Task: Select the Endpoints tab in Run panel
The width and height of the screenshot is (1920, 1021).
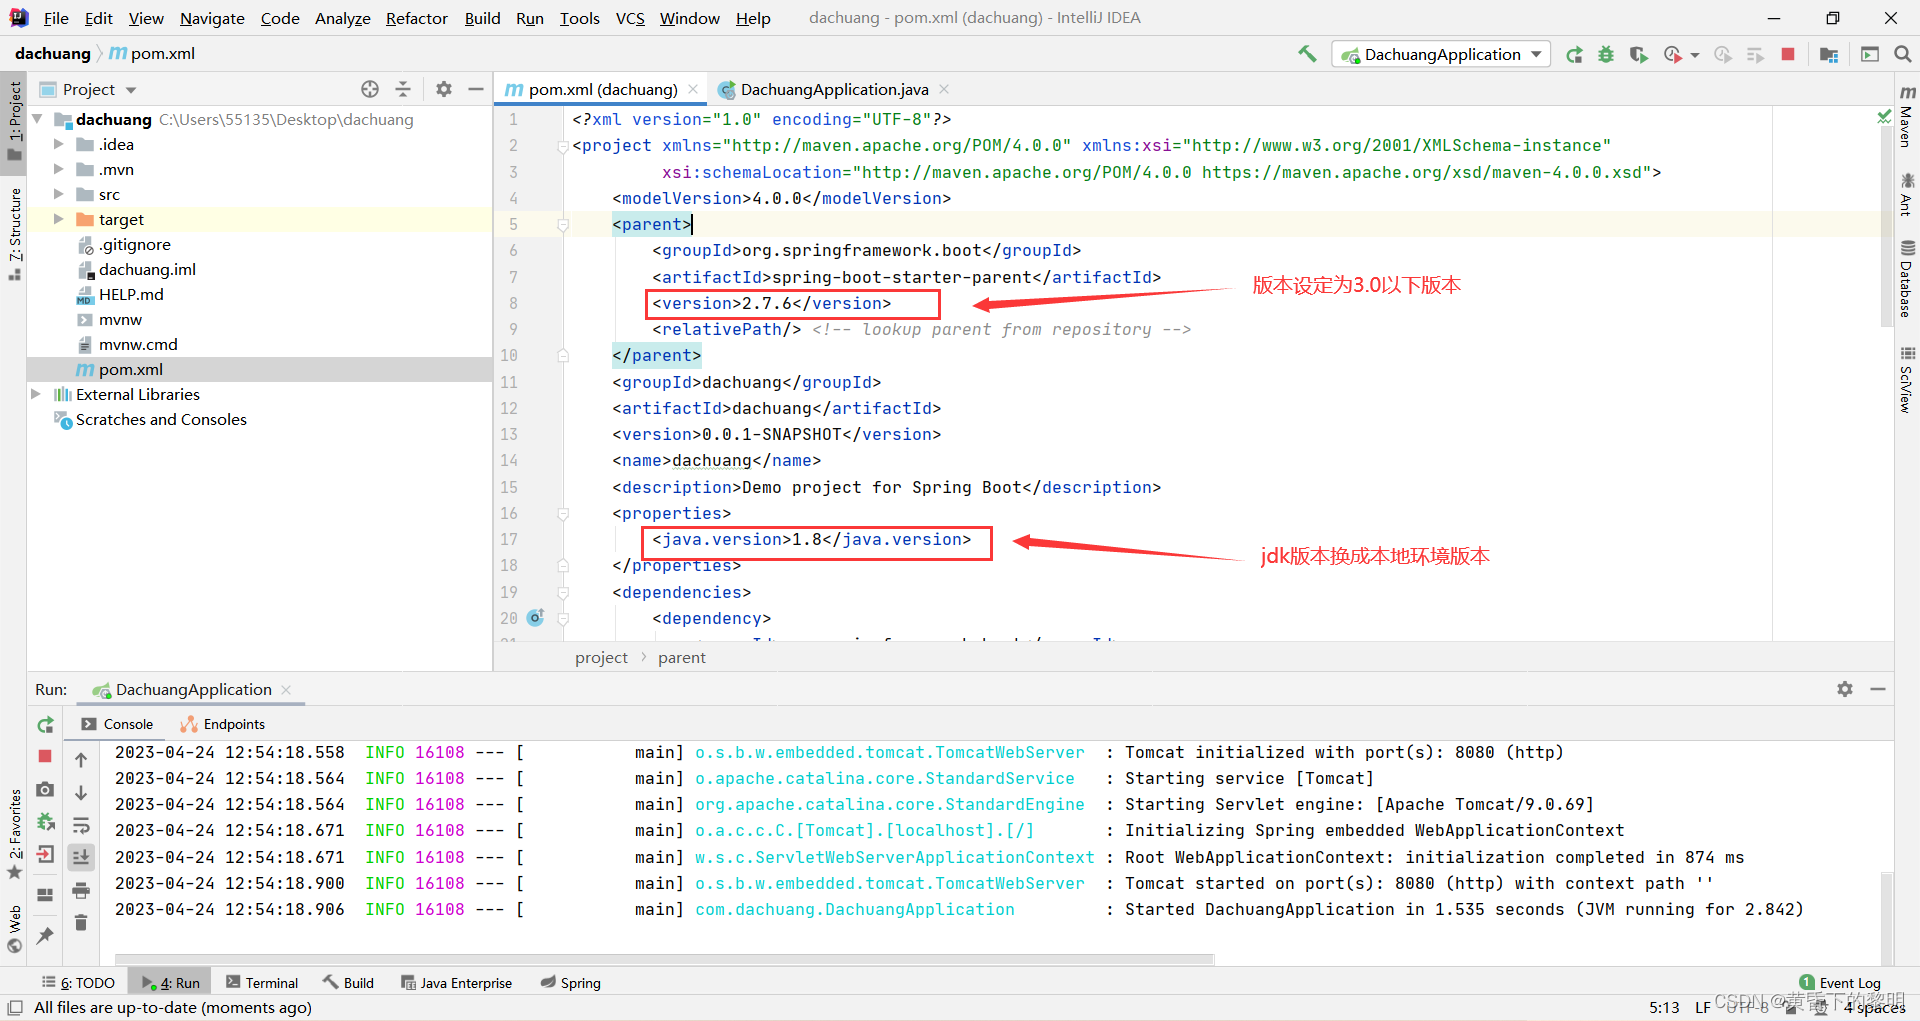Action: [x=232, y=723]
